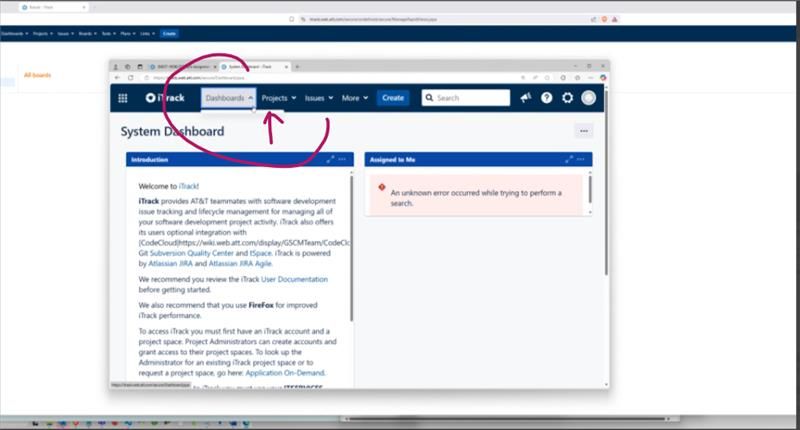The image size is (800, 430).
Task: Click the unknown error message text
Action: coord(476,198)
